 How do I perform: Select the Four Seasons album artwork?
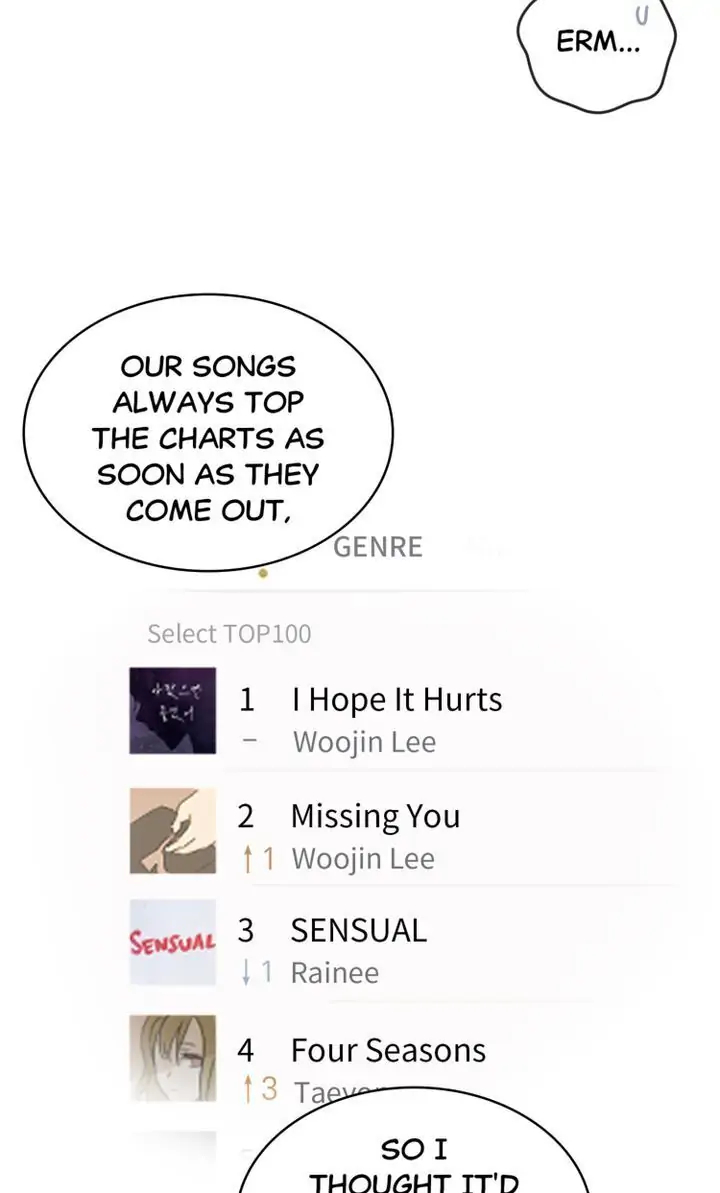[x=172, y=1058]
